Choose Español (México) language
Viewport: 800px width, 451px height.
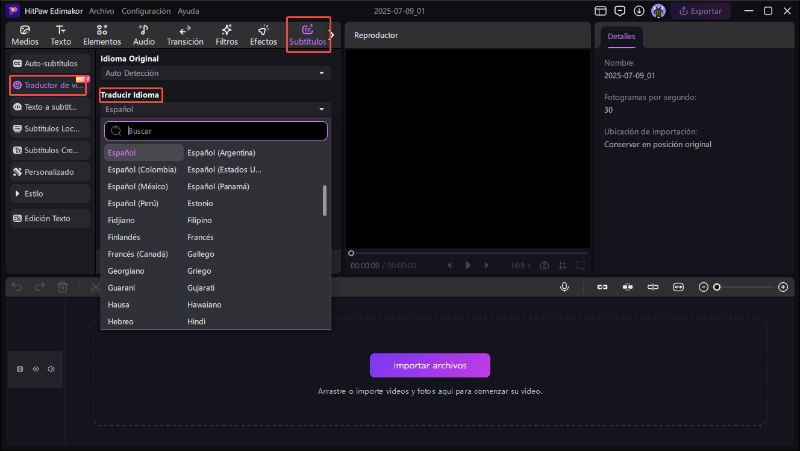pyautogui.click(x=138, y=186)
